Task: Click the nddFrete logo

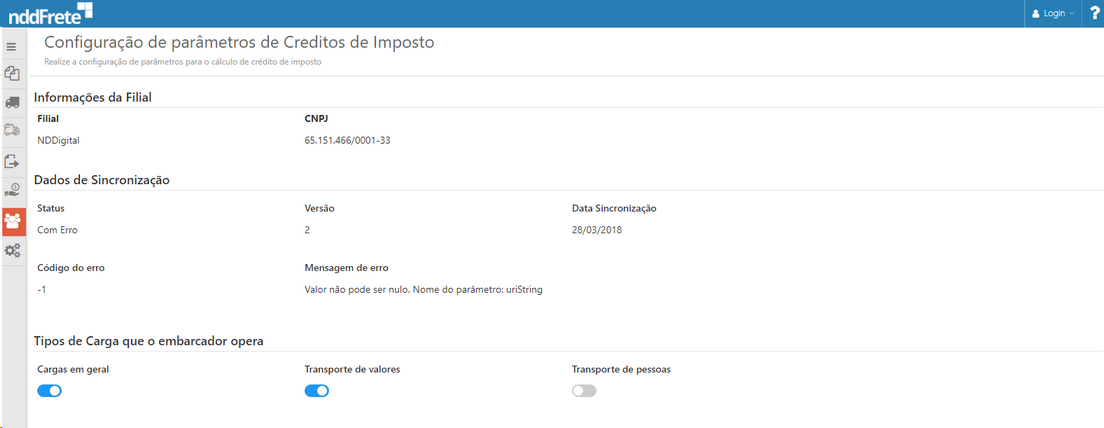Action: coord(51,12)
